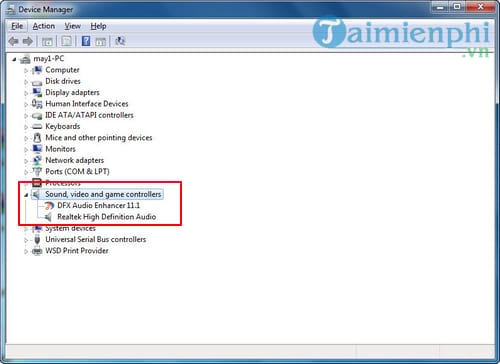The width and height of the screenshot is (500, 364).
Task: Click the Help question mark toolbar icon
Action: coord(86,41)
